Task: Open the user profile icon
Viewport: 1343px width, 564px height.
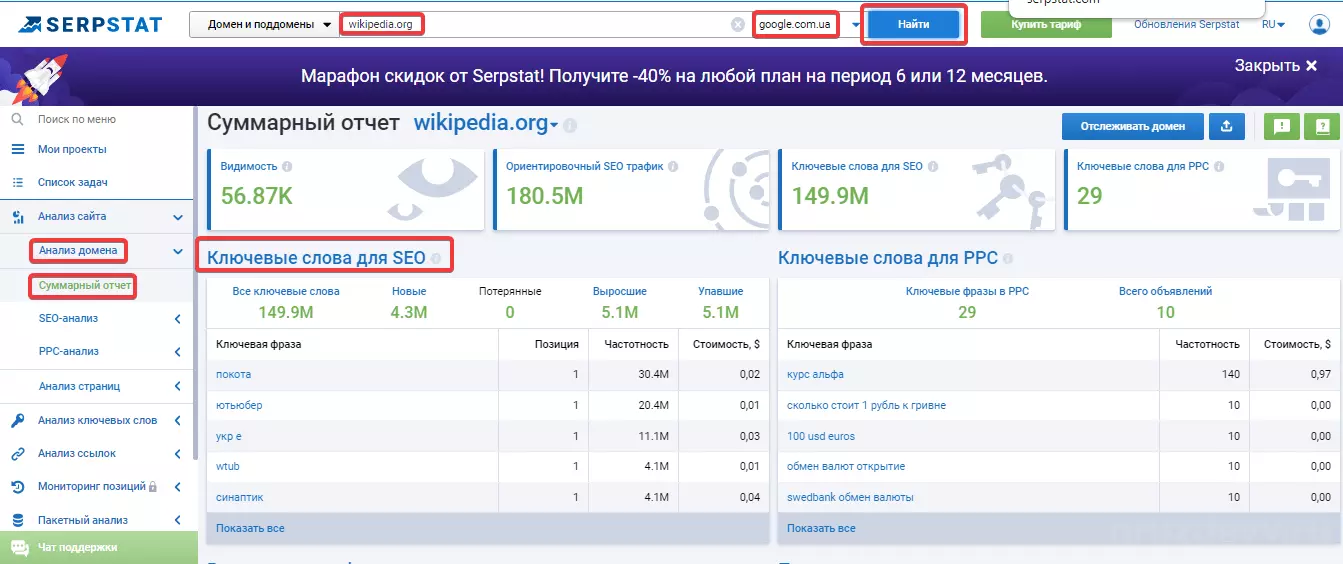Action: pyautogui.click(x=1319, y=25)
